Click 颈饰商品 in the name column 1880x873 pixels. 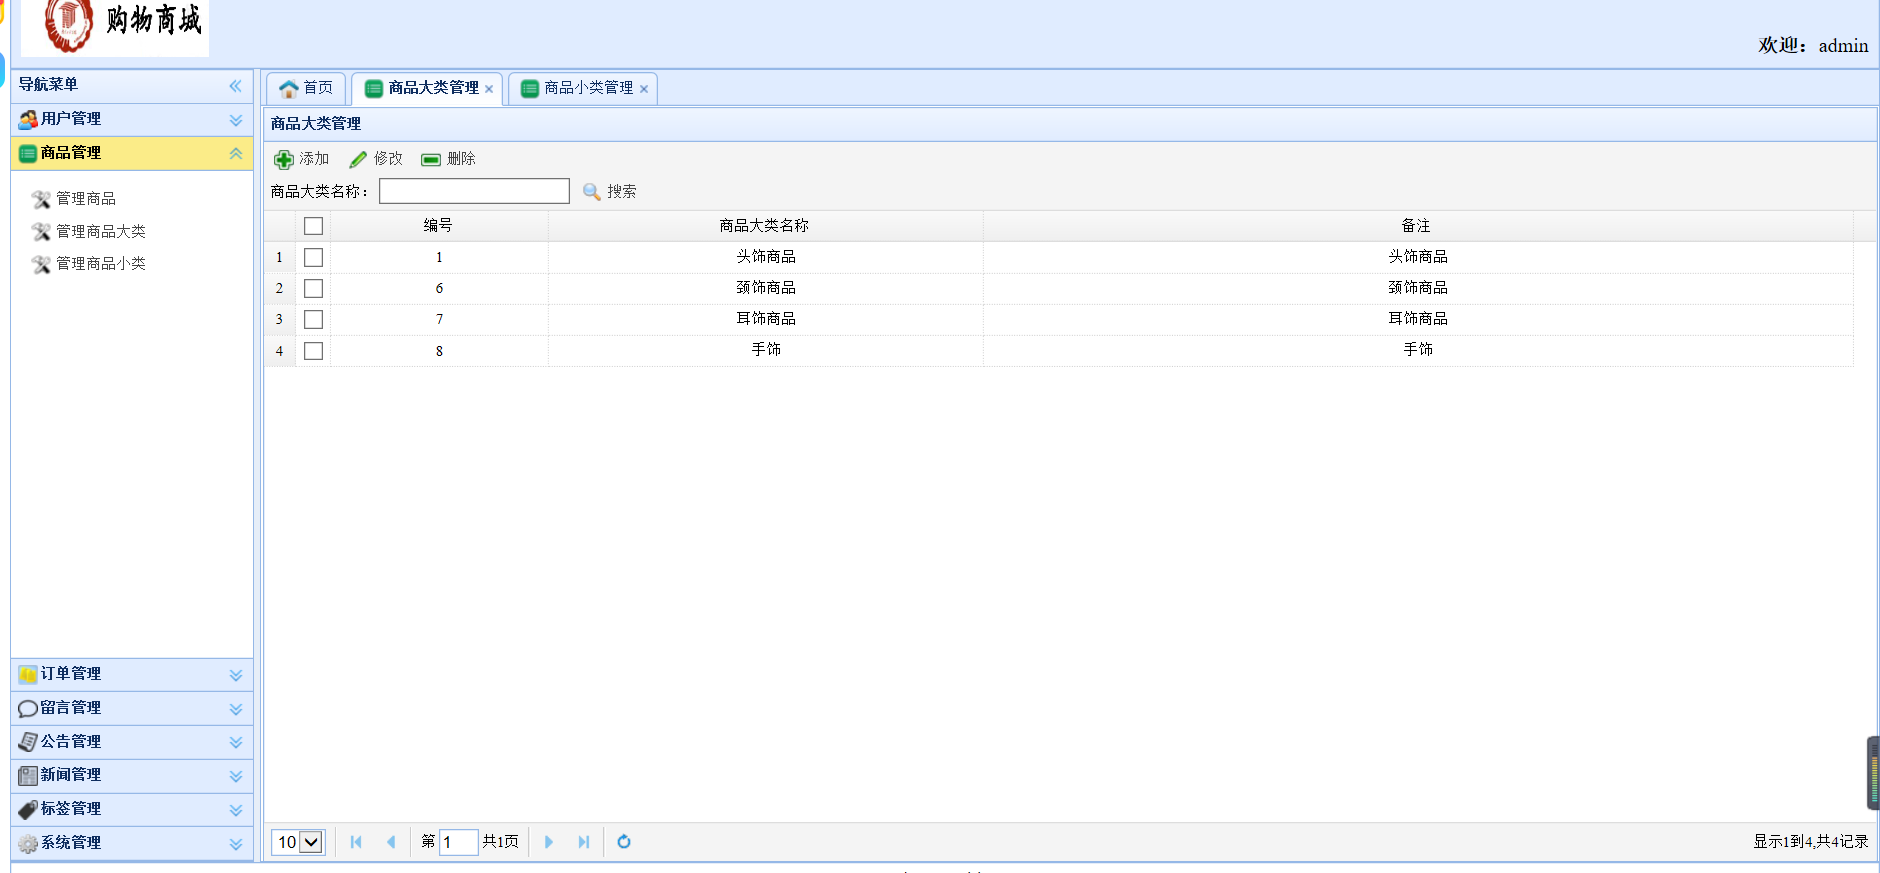pyautogui.click(x=766, y=288)
